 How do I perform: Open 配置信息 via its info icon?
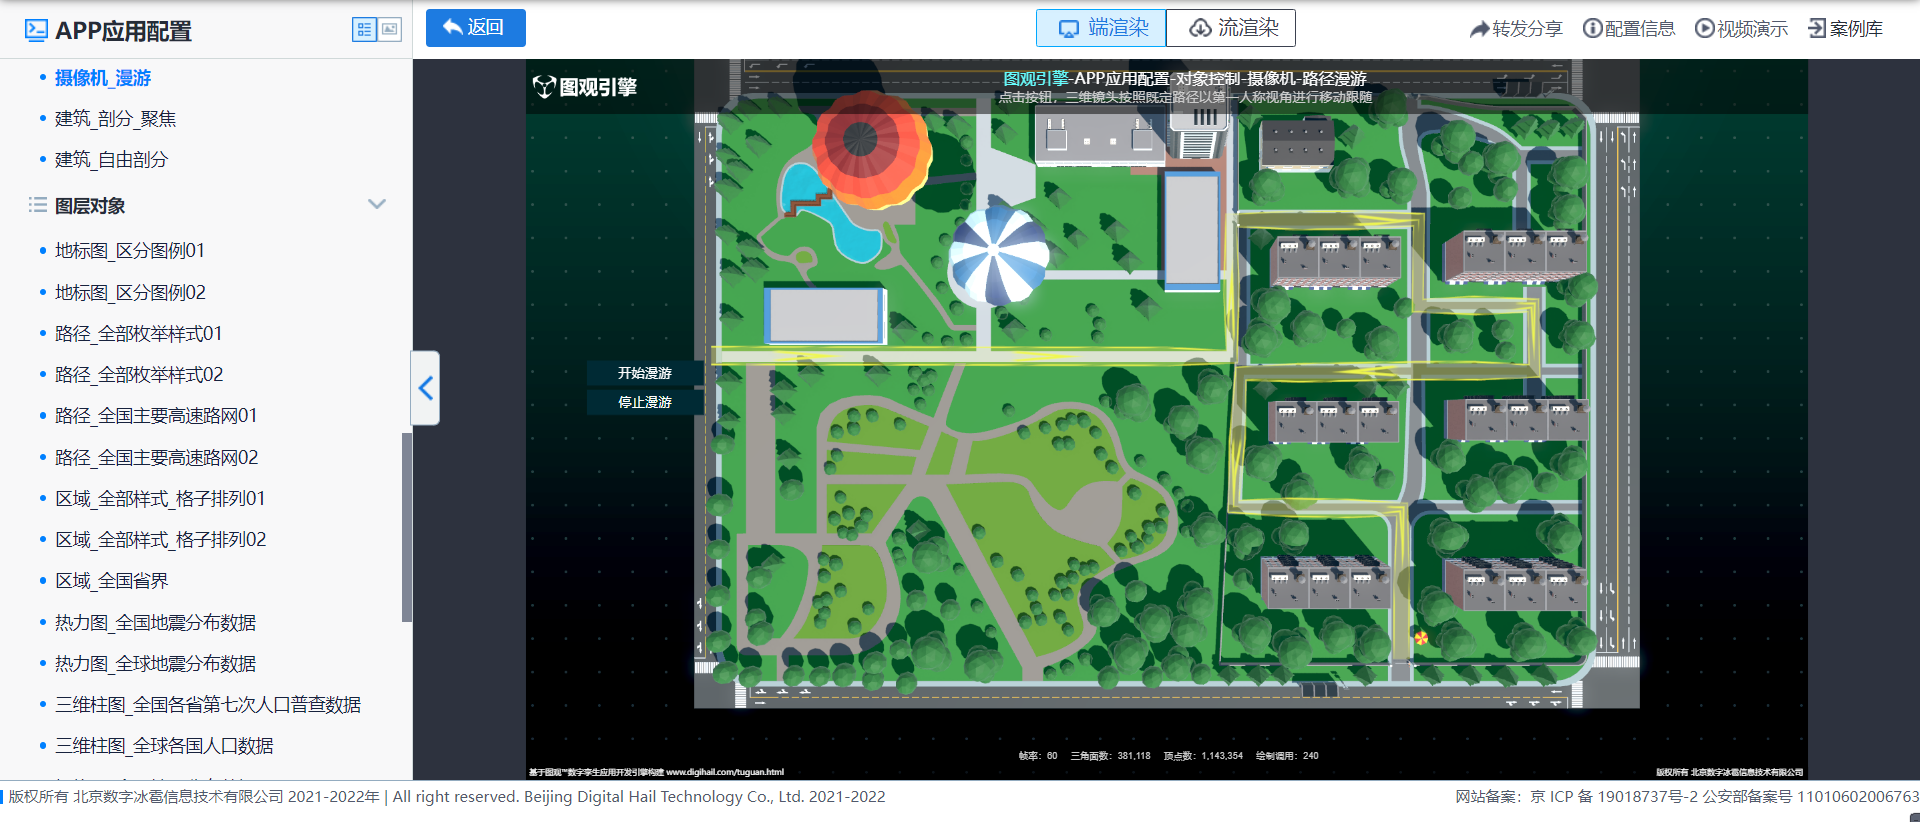(1592, 28)
